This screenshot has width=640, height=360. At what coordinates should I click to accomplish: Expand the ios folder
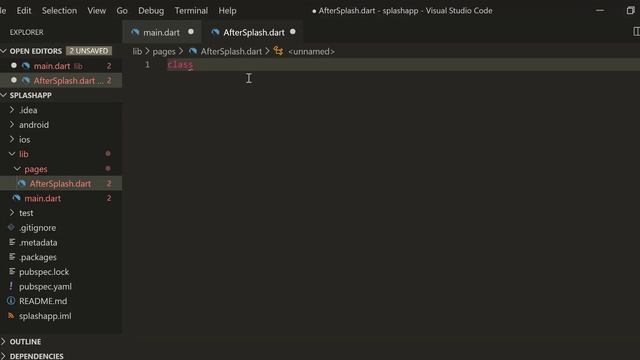(x=61, y=140)
